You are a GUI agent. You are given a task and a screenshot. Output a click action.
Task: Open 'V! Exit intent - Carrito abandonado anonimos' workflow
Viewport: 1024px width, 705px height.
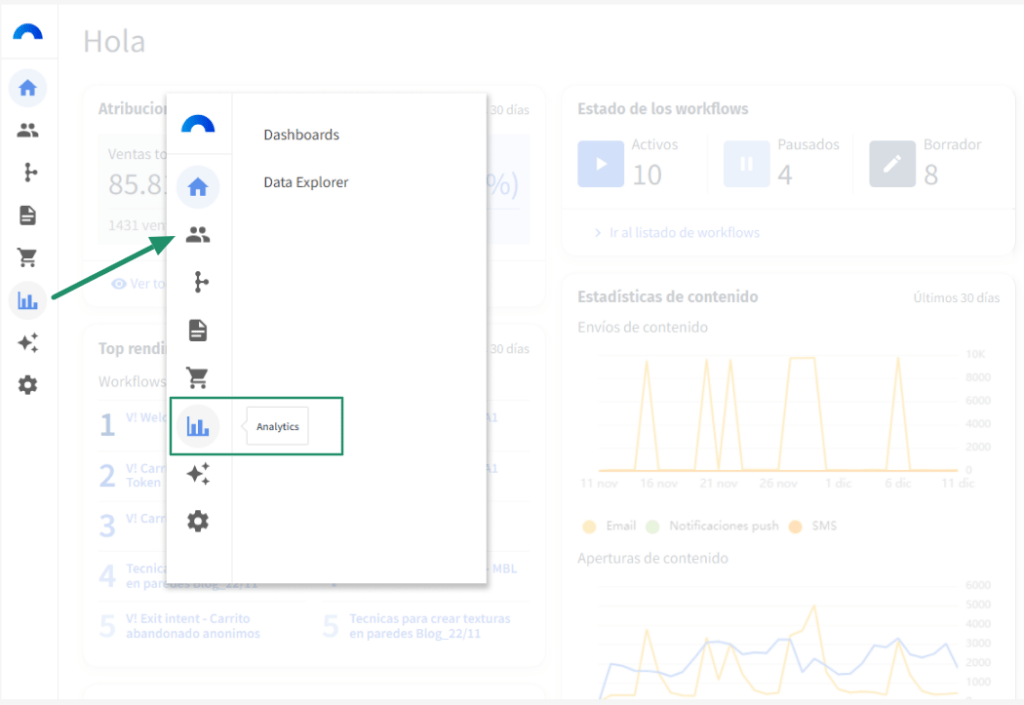pos(193,625)
